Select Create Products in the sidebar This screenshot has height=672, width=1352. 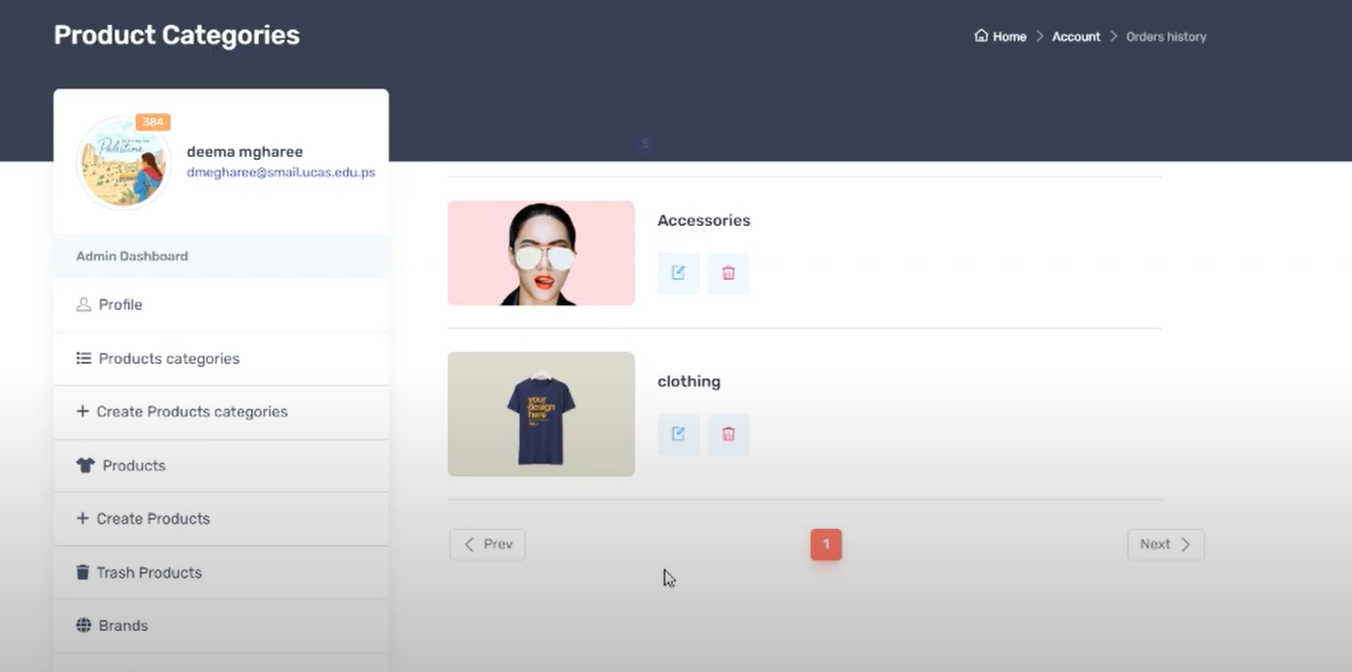[221, 519]
